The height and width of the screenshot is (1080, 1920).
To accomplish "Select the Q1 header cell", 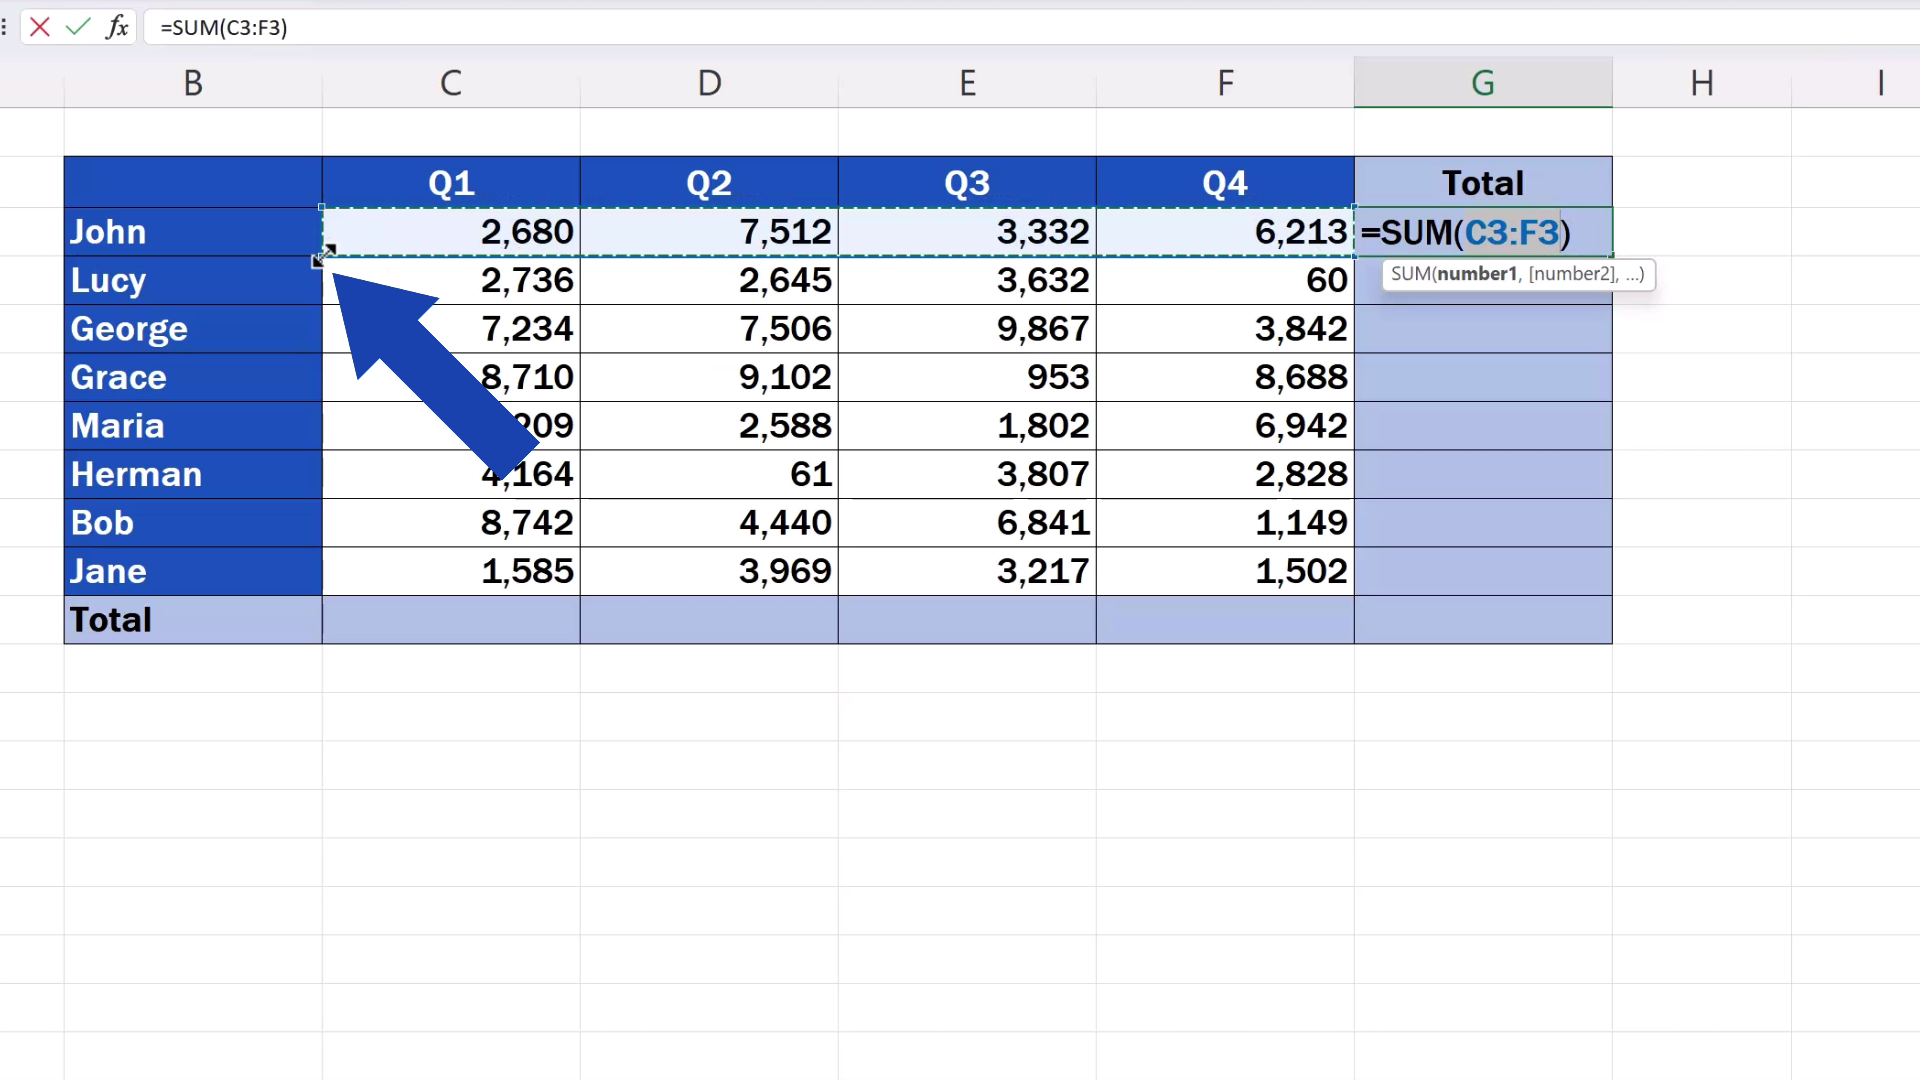I will pos(451,181).
